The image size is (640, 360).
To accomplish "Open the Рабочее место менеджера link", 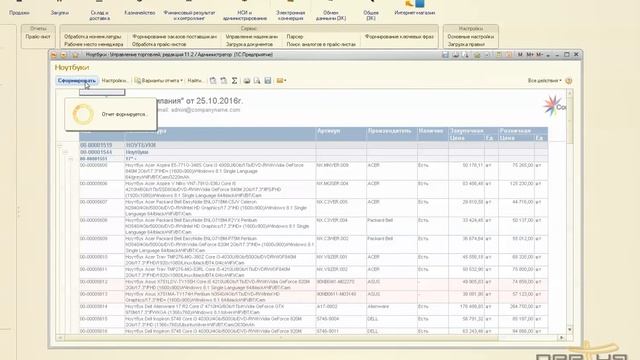I will (x=93, y=44).
